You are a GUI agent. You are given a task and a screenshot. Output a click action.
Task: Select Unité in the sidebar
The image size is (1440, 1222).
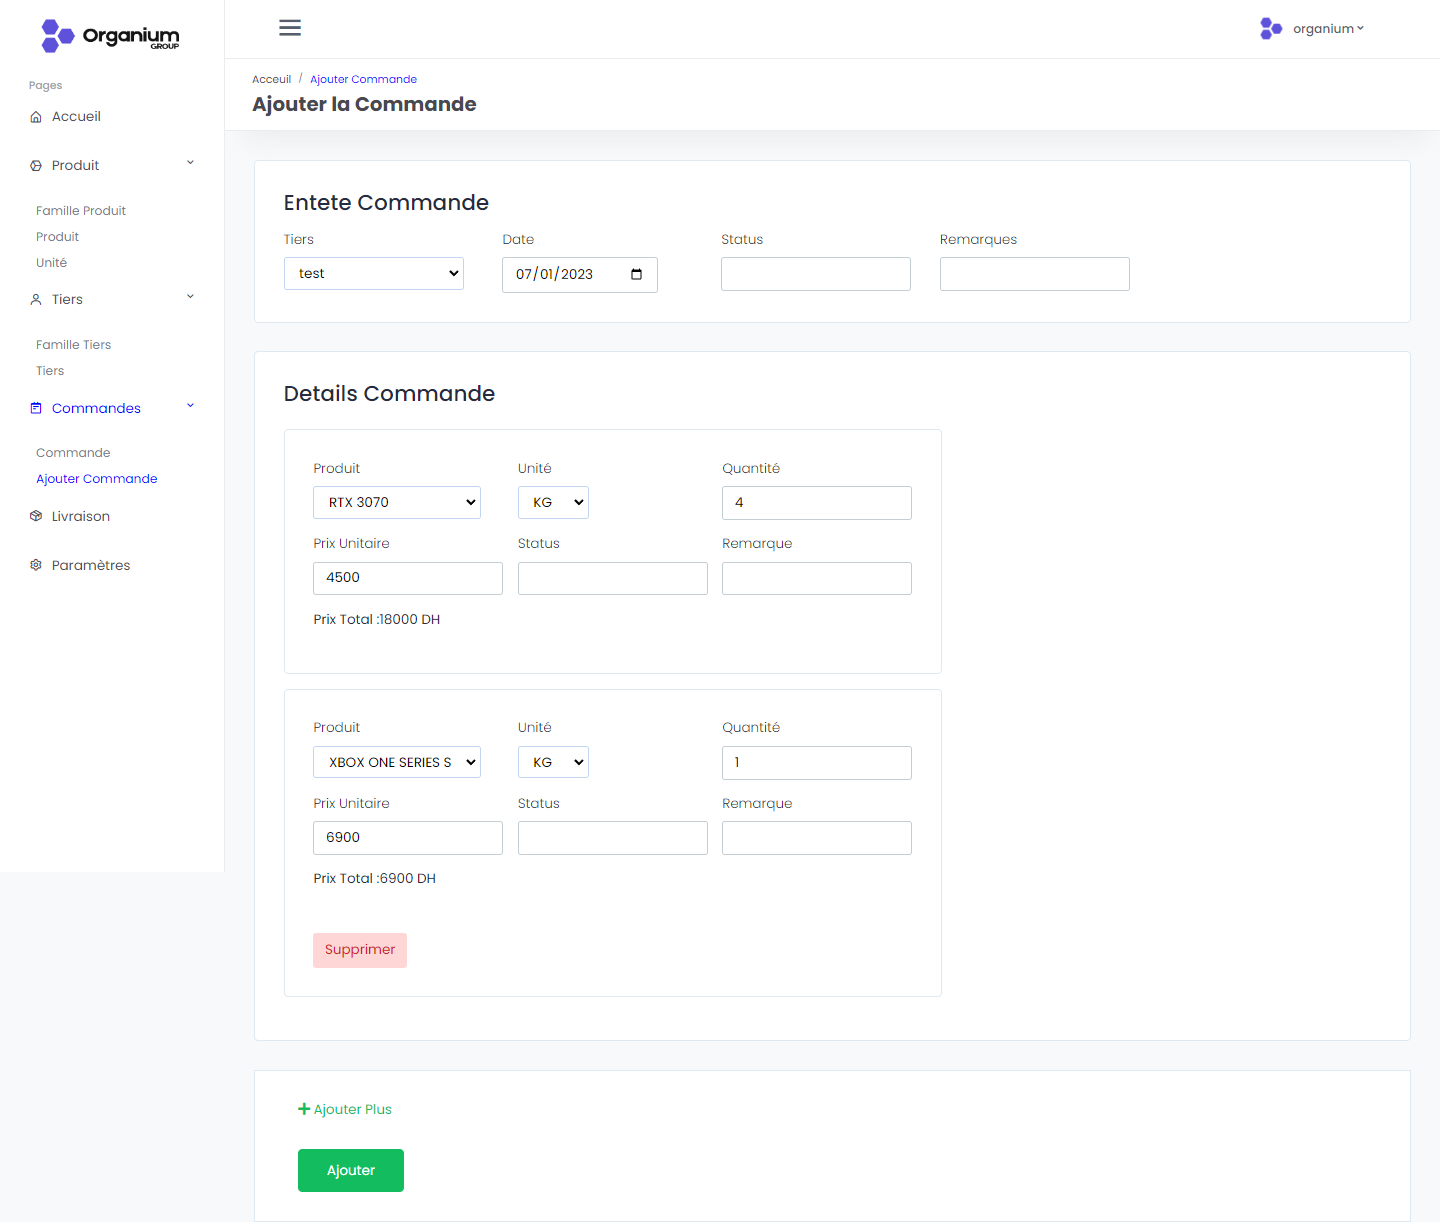click(52, 263)
